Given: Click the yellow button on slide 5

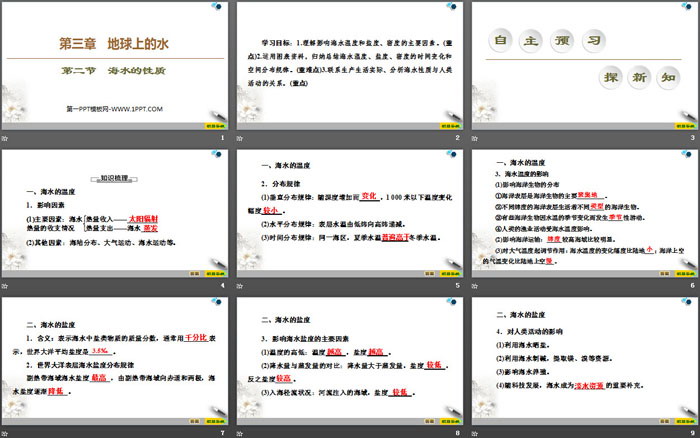Looking at the screenshot, I should pyautogui.click(x=450, y=274).
